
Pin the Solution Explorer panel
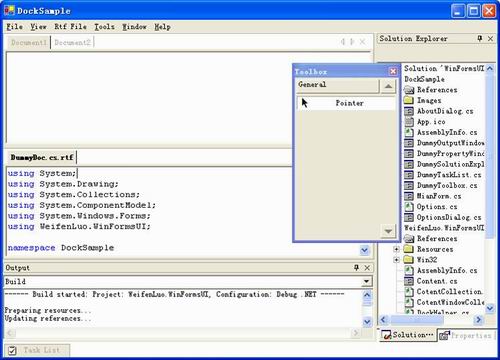coord(480,38)
